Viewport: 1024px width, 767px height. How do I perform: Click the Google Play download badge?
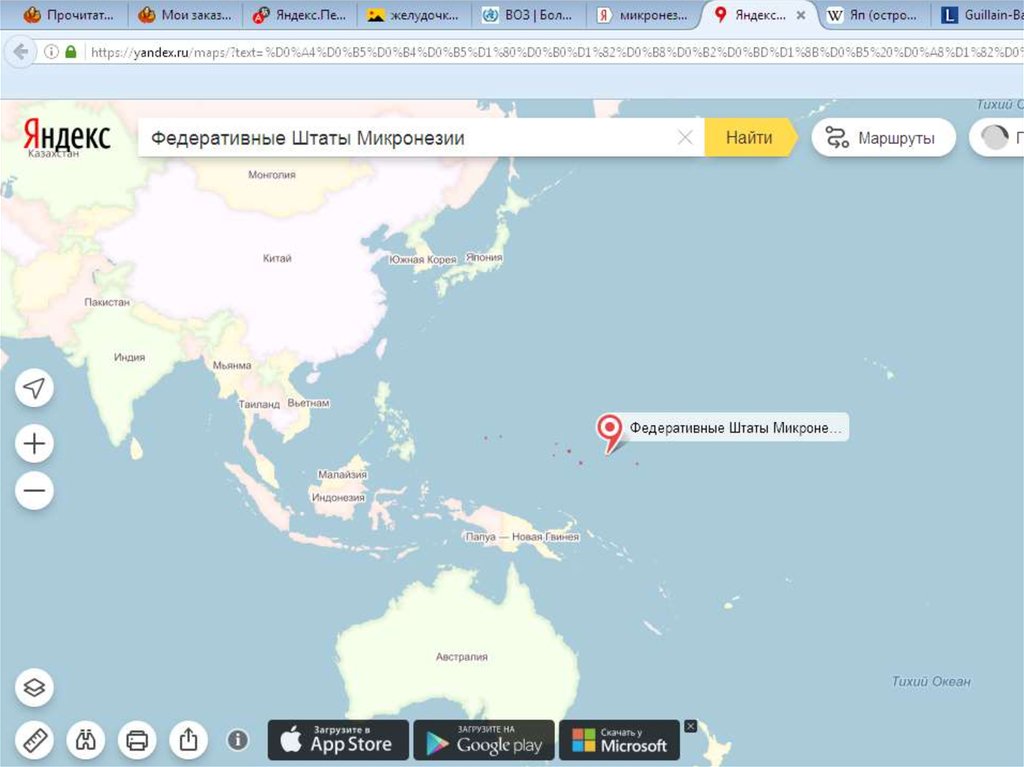(x=484, y=741)
